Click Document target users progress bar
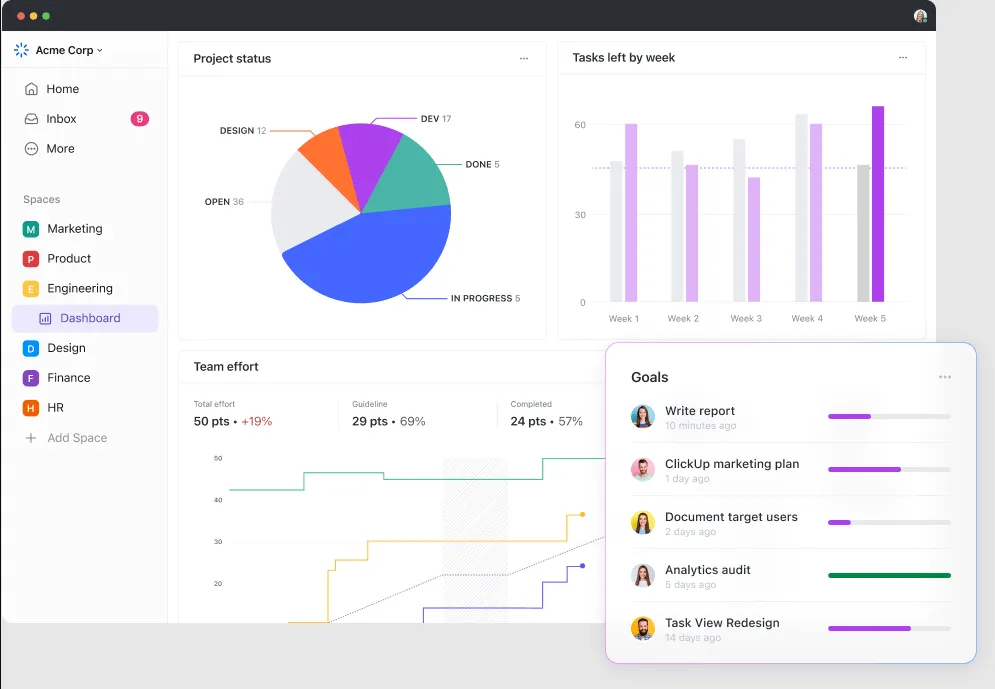Viewport: 995px width, 689px height. [x=889, y=522]
